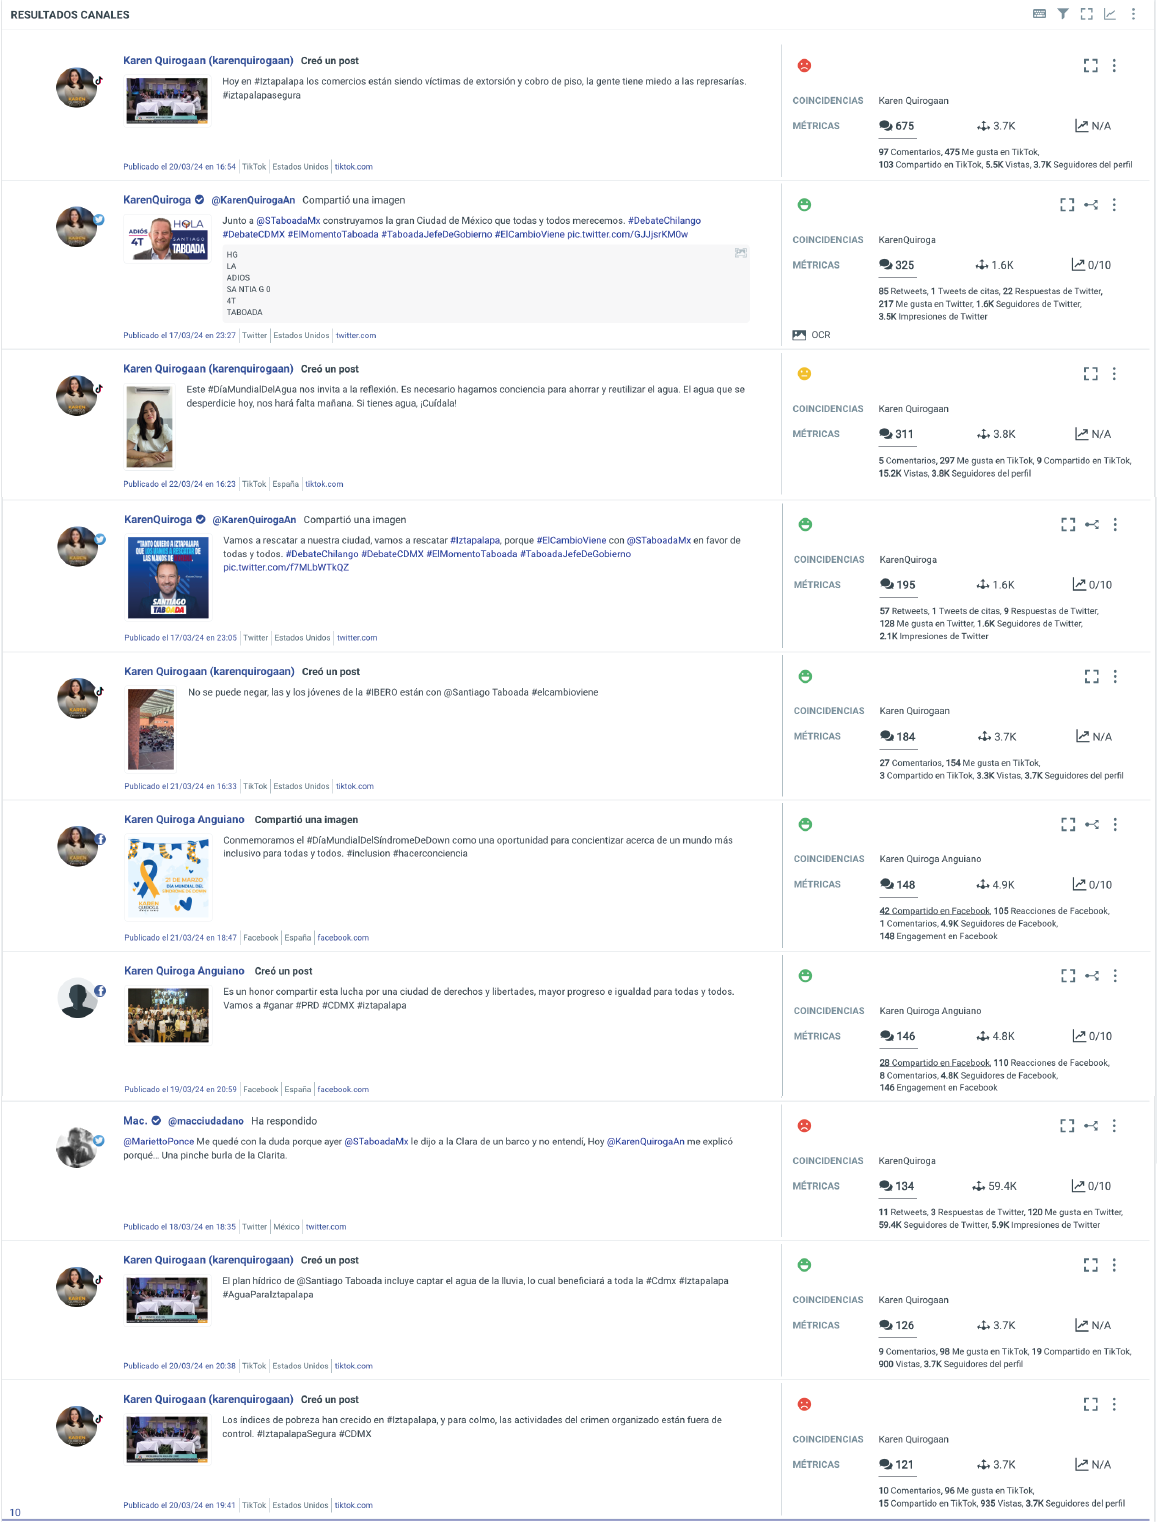This screenshot has height=1523, width=1159.
Task: Open options menu on Síndrome de Down post
Action: coord(1115,825)
